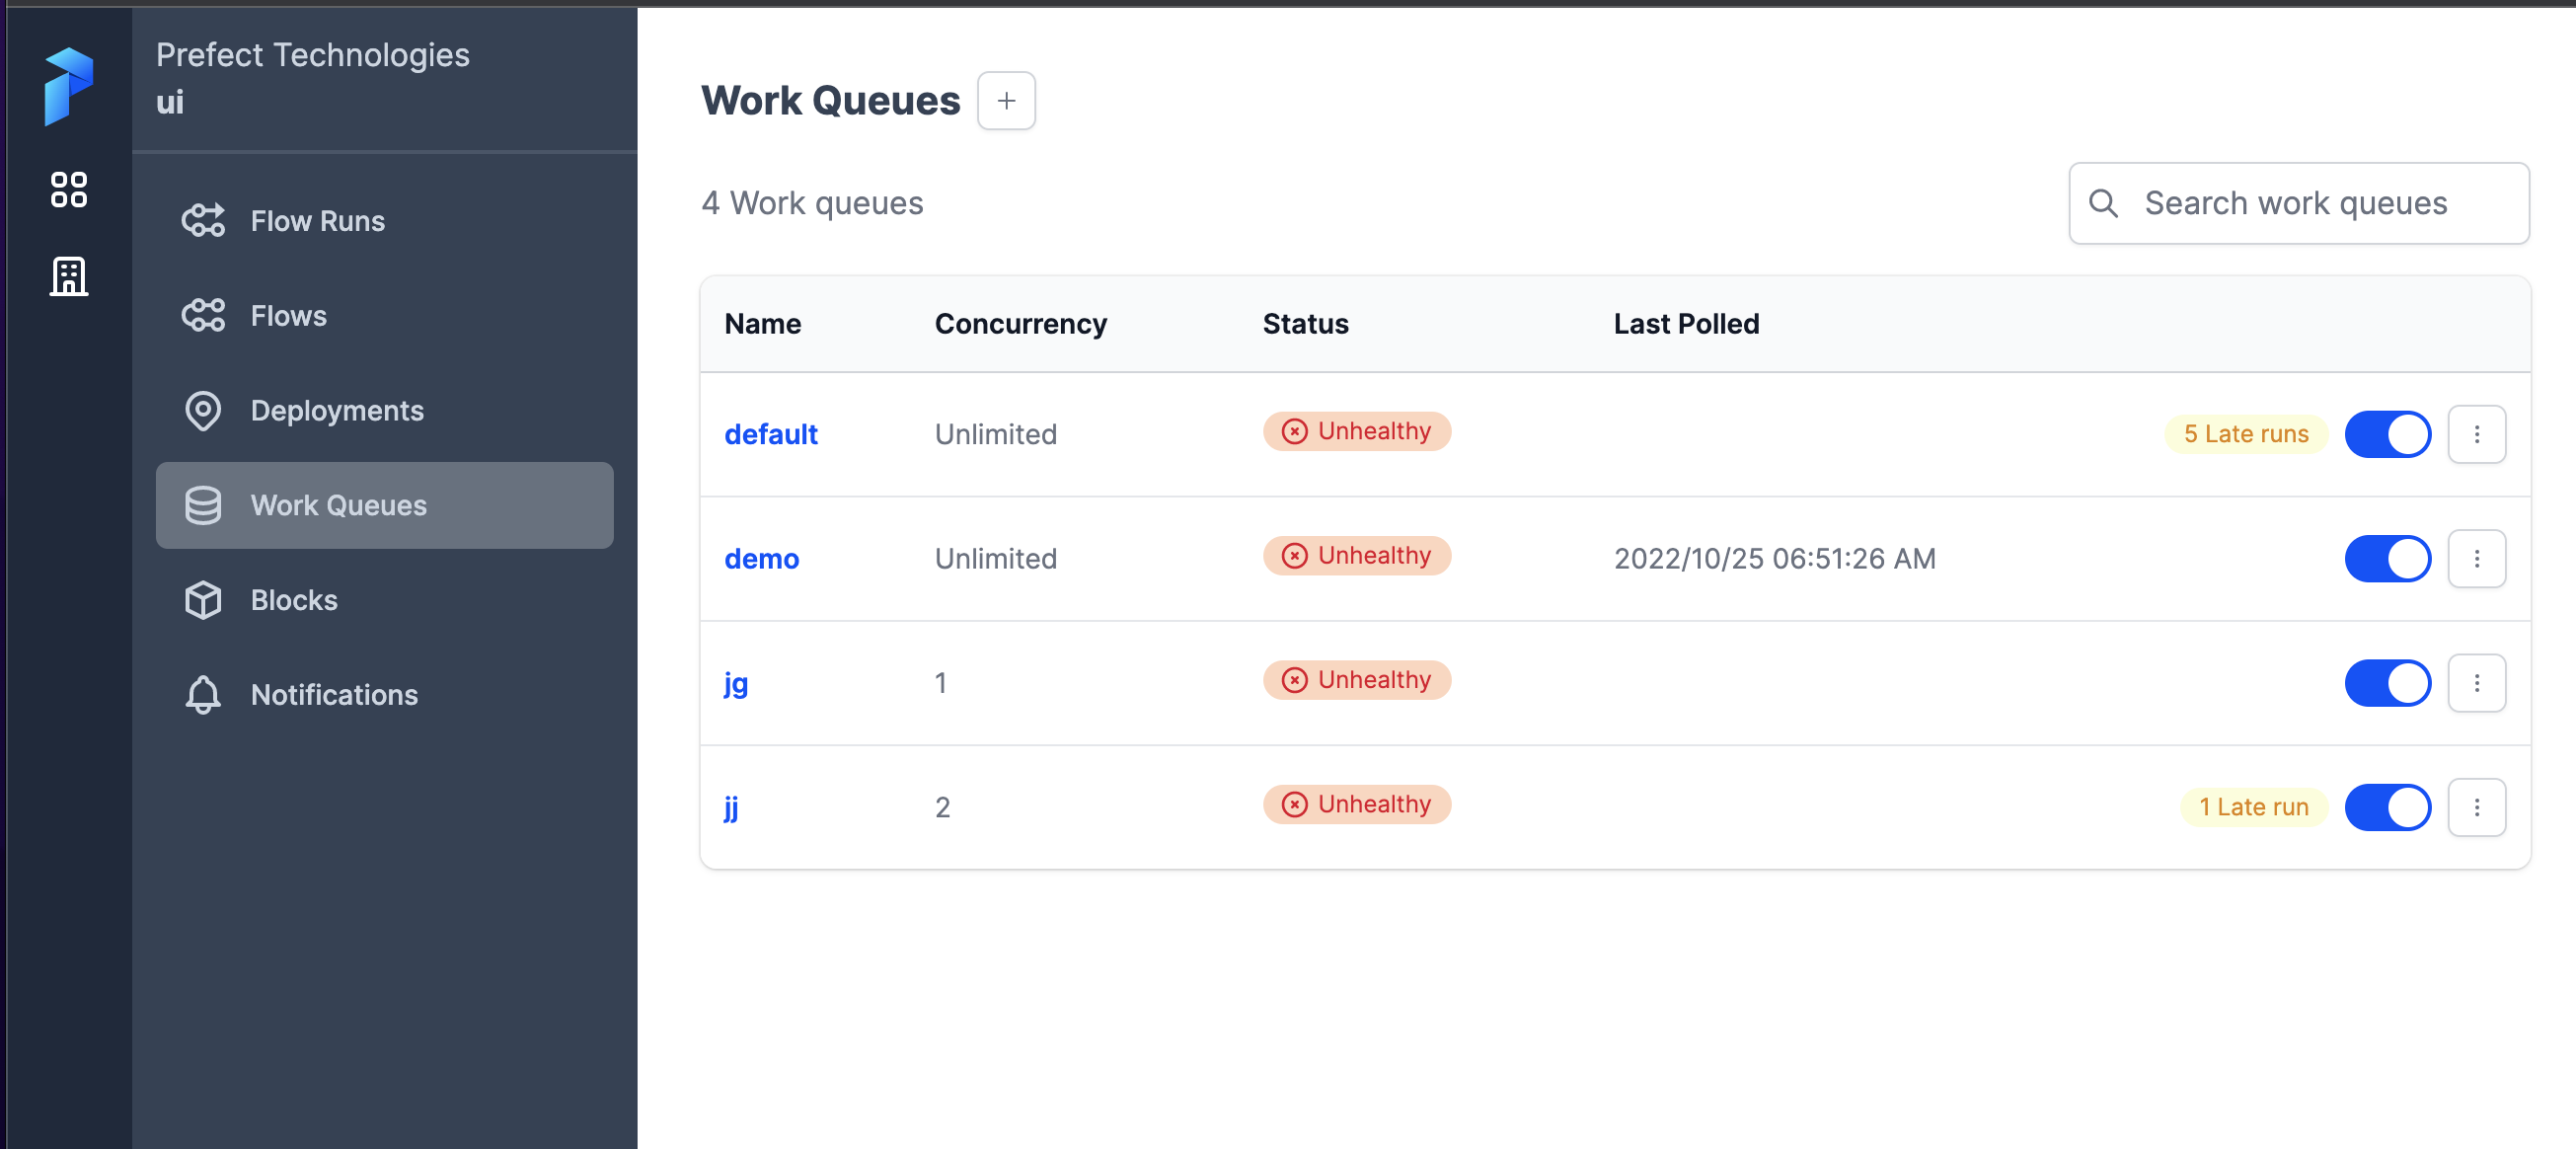
Task: Select Notifications in the sidebar
Action: 334,694
